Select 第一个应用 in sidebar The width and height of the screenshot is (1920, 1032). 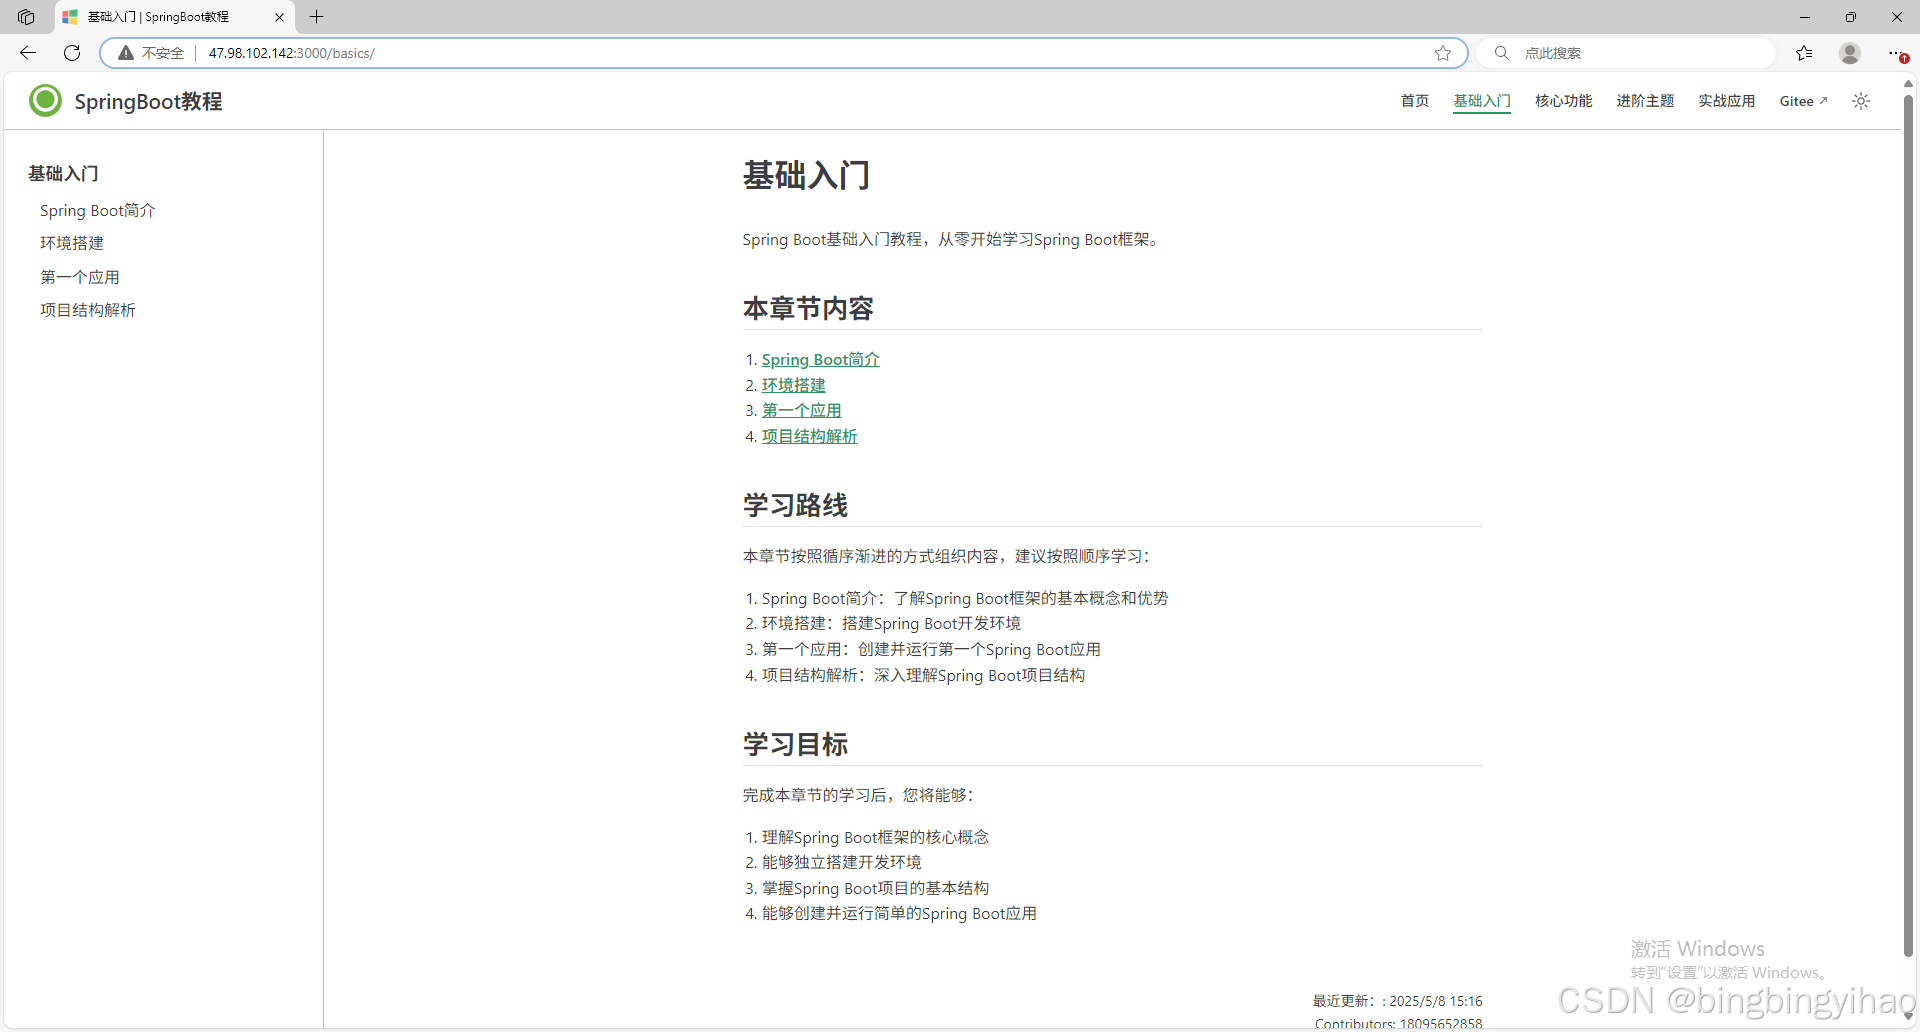80,277
